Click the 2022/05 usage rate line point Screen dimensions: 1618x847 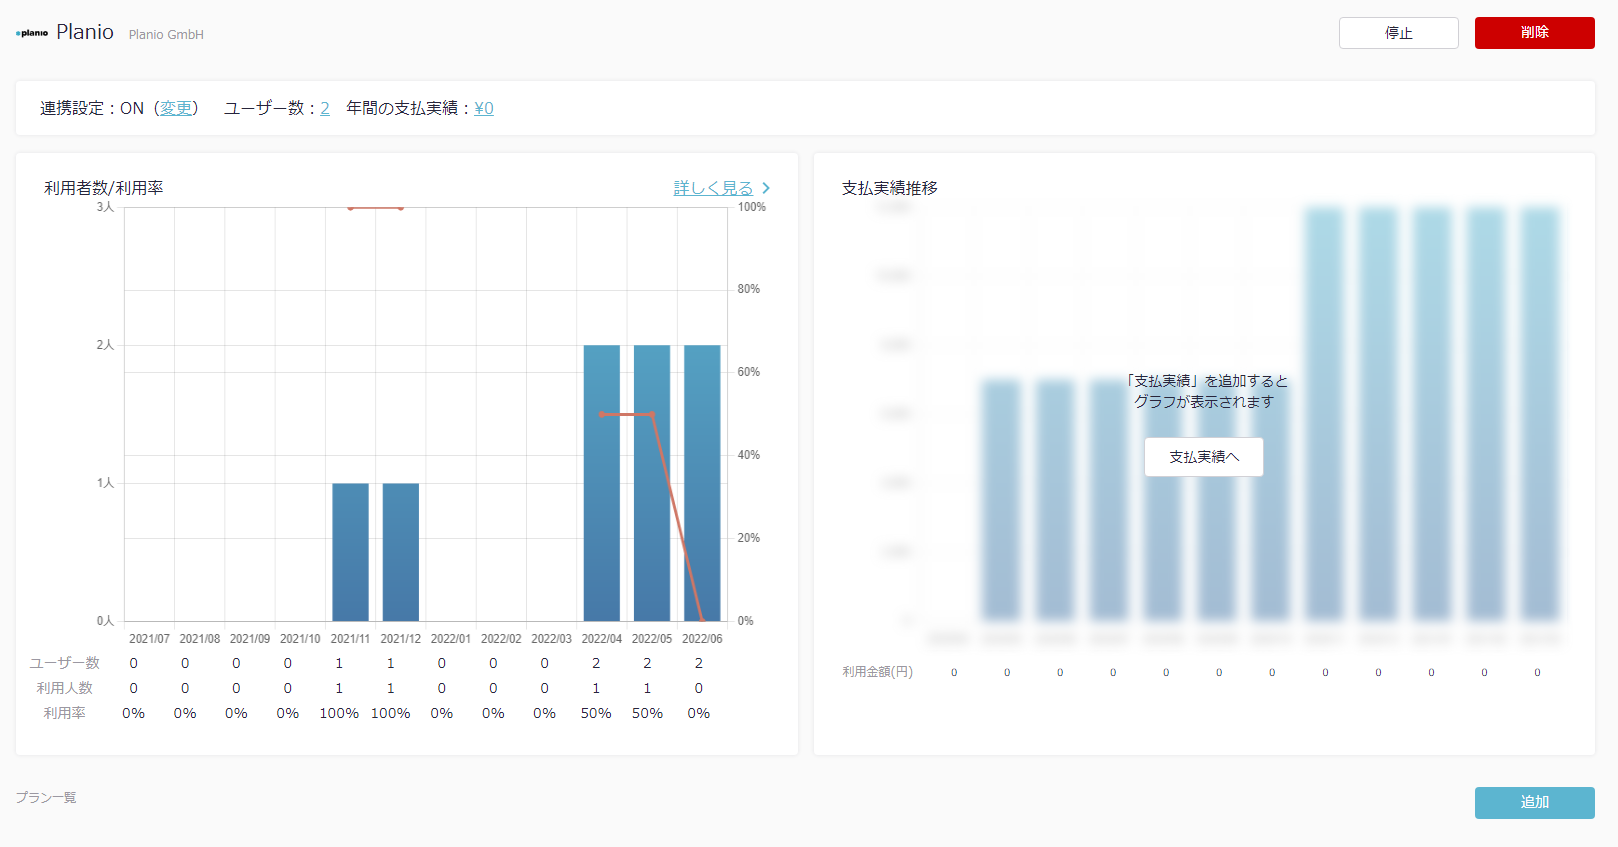[x=652, y=414]
